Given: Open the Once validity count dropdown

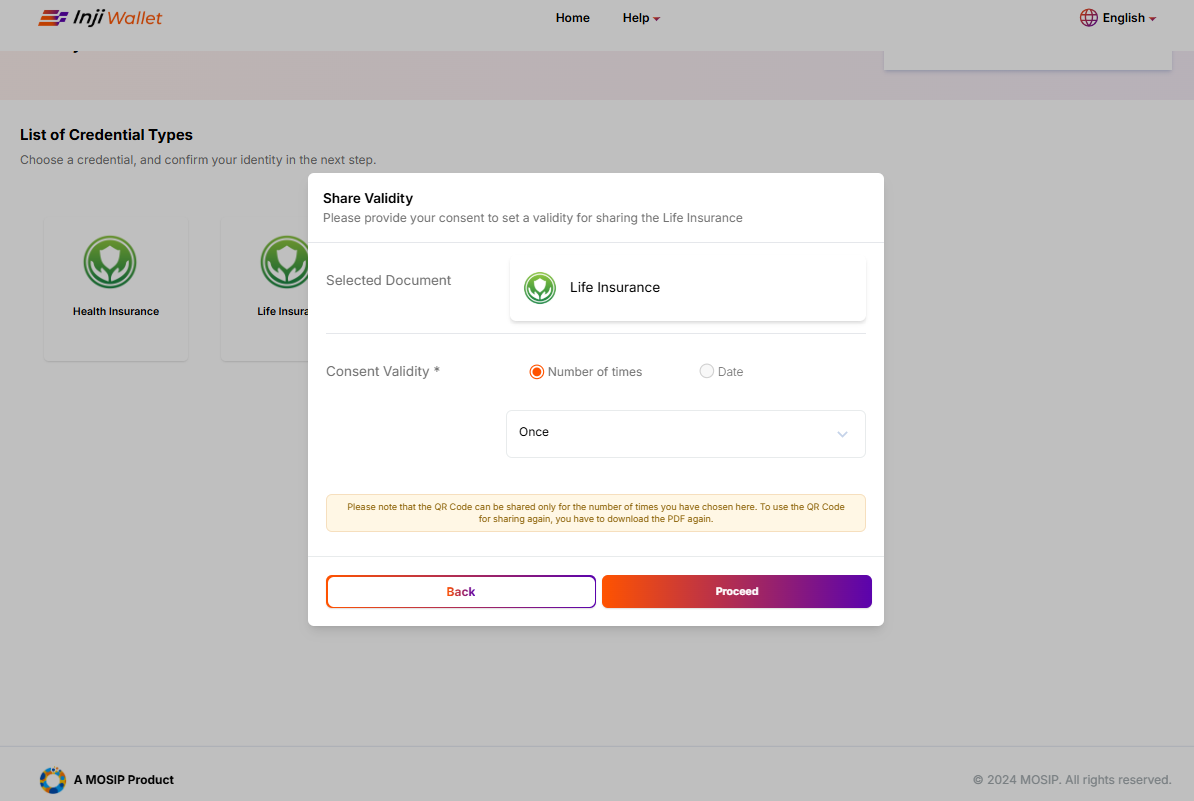Looking at the screenshot, I should pyautogui.click(x=685, y=434).
